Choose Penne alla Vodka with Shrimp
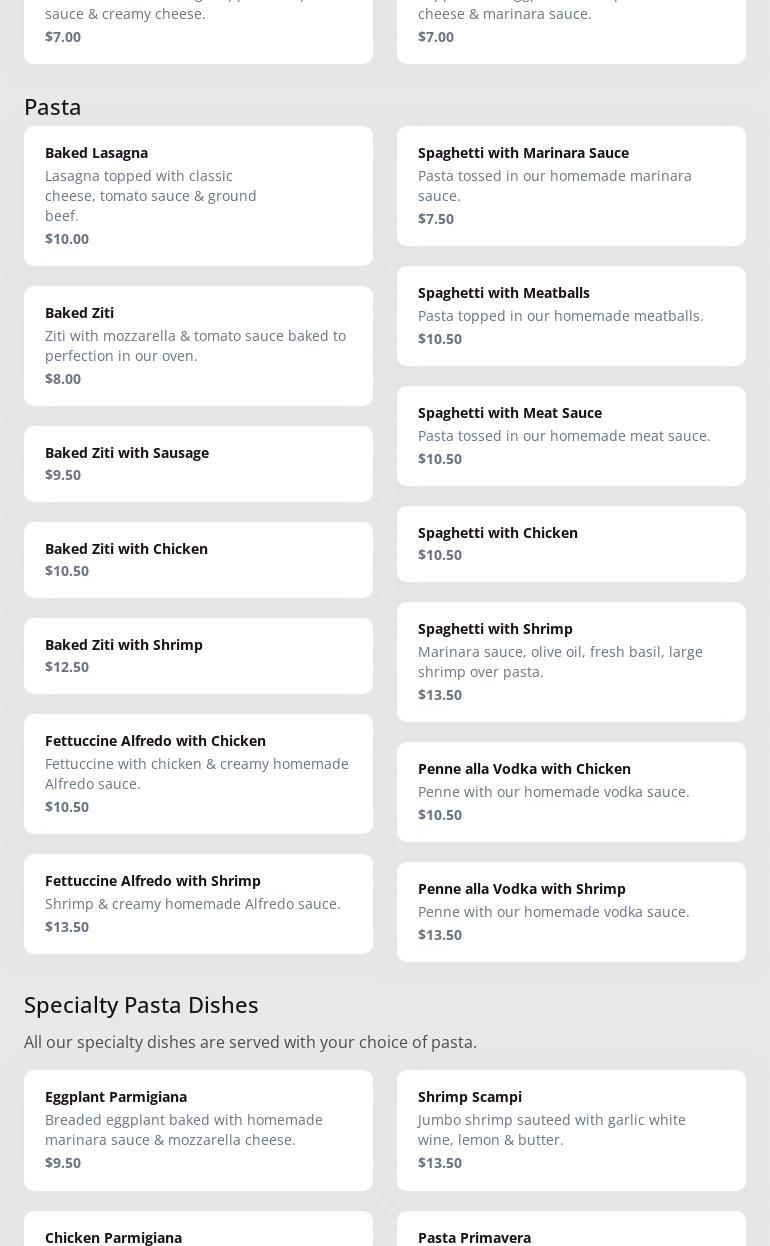770x1246 pixels. [571, 911]
